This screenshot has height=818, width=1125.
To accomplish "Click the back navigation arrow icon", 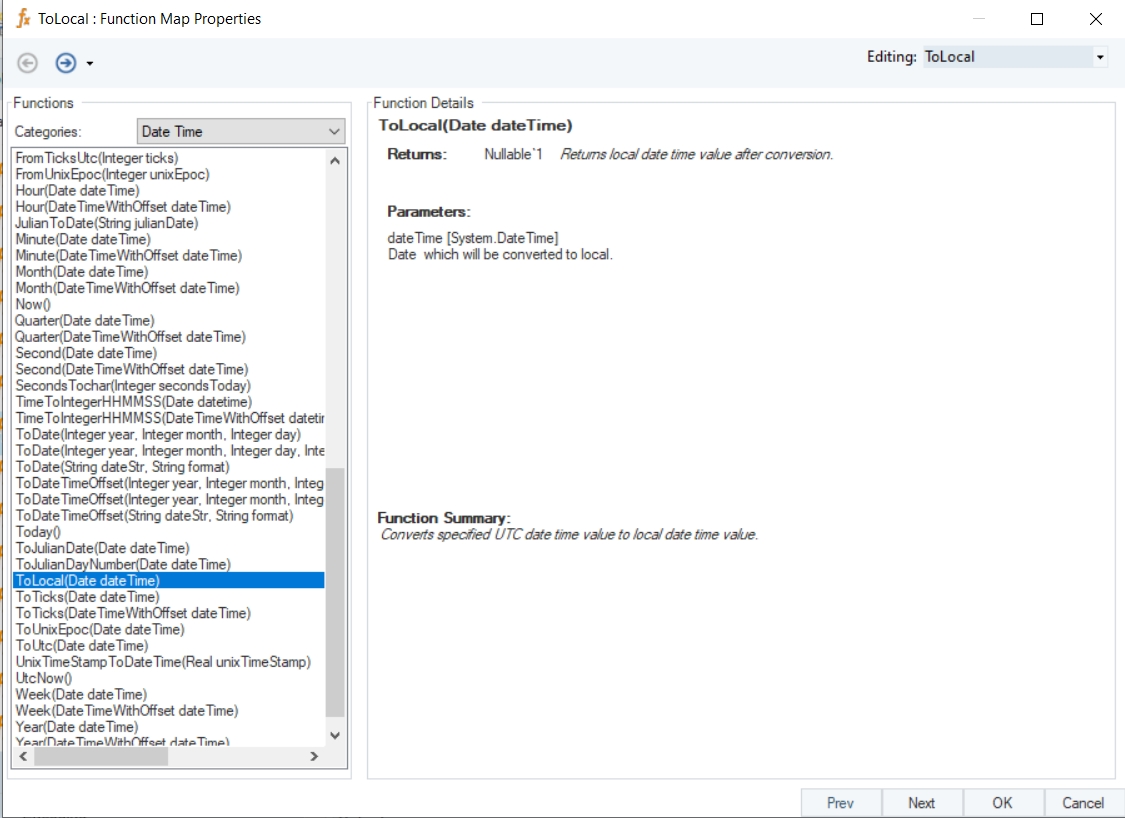I will click(x=27, y=63).
